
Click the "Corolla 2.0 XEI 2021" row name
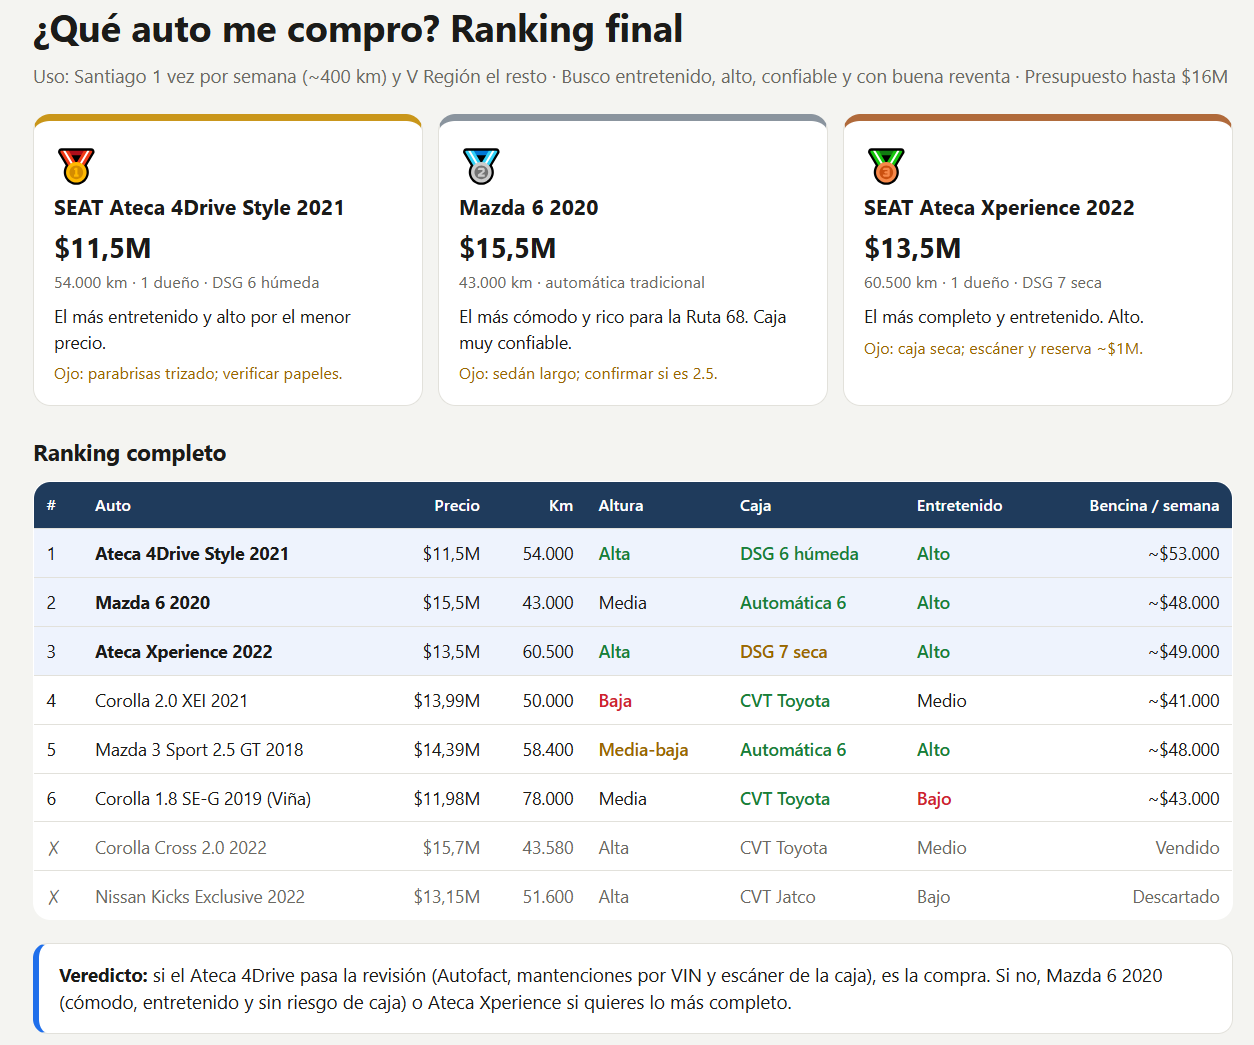(171, 701)
